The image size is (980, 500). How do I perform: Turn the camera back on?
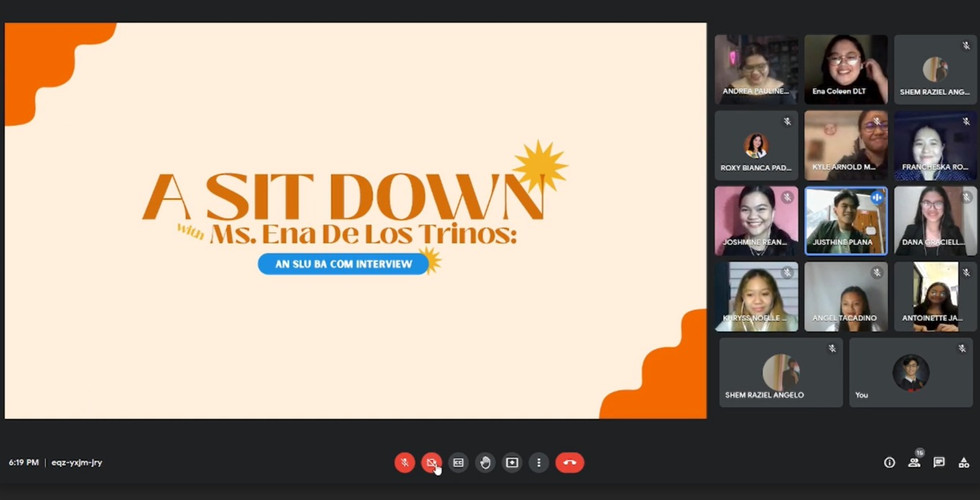(431, 462)
